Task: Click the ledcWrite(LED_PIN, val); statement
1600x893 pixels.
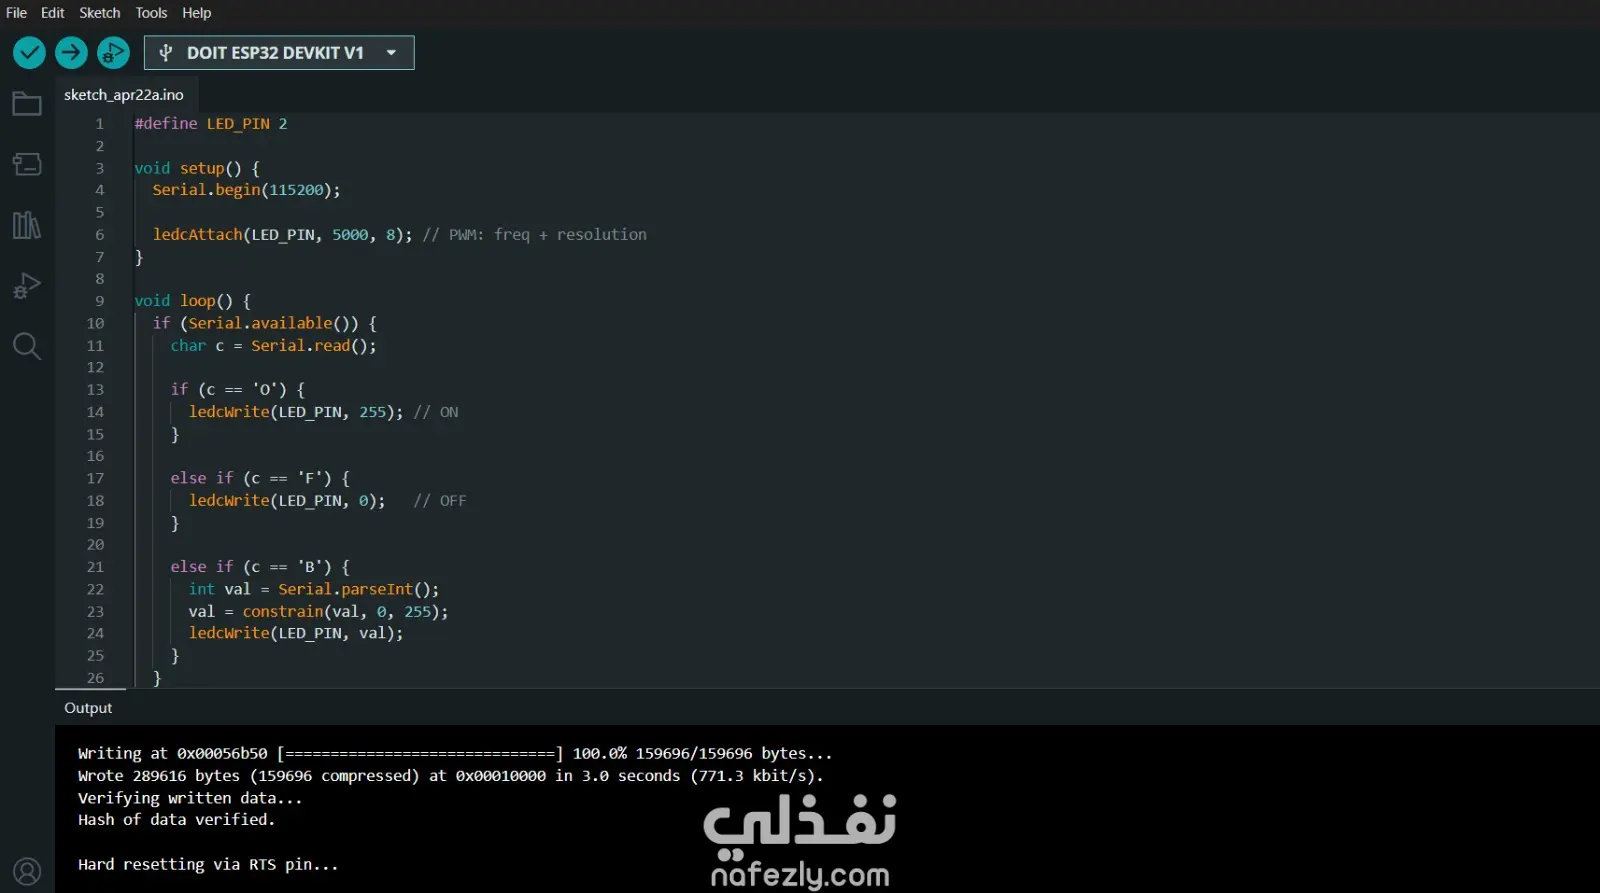Action: click(x=296, y=634)
